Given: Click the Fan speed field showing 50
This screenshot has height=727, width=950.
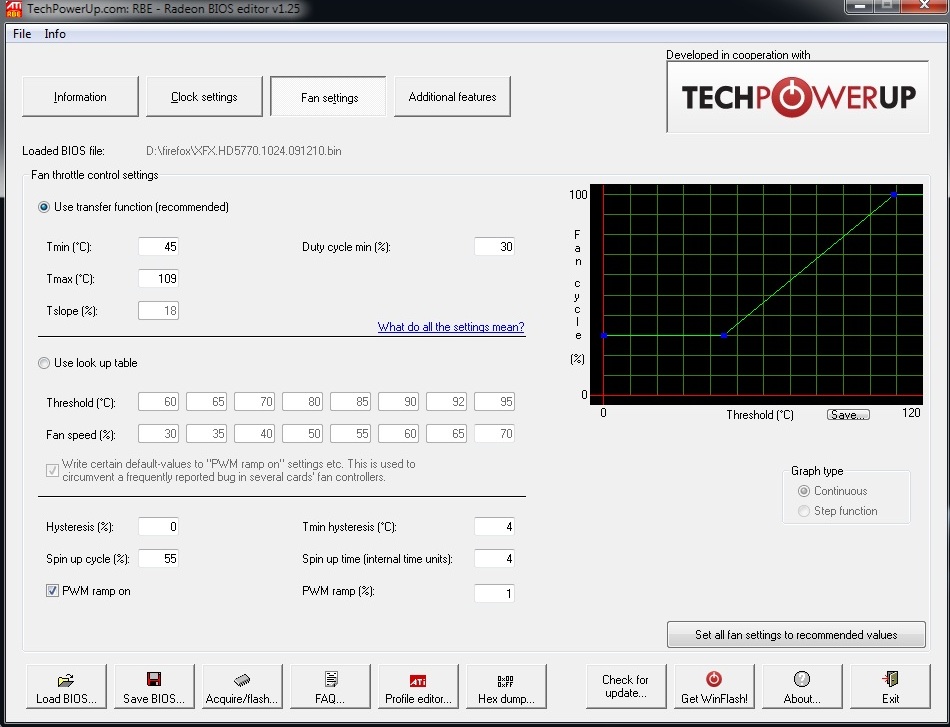Looking at the screenshot, I should 302,434.
